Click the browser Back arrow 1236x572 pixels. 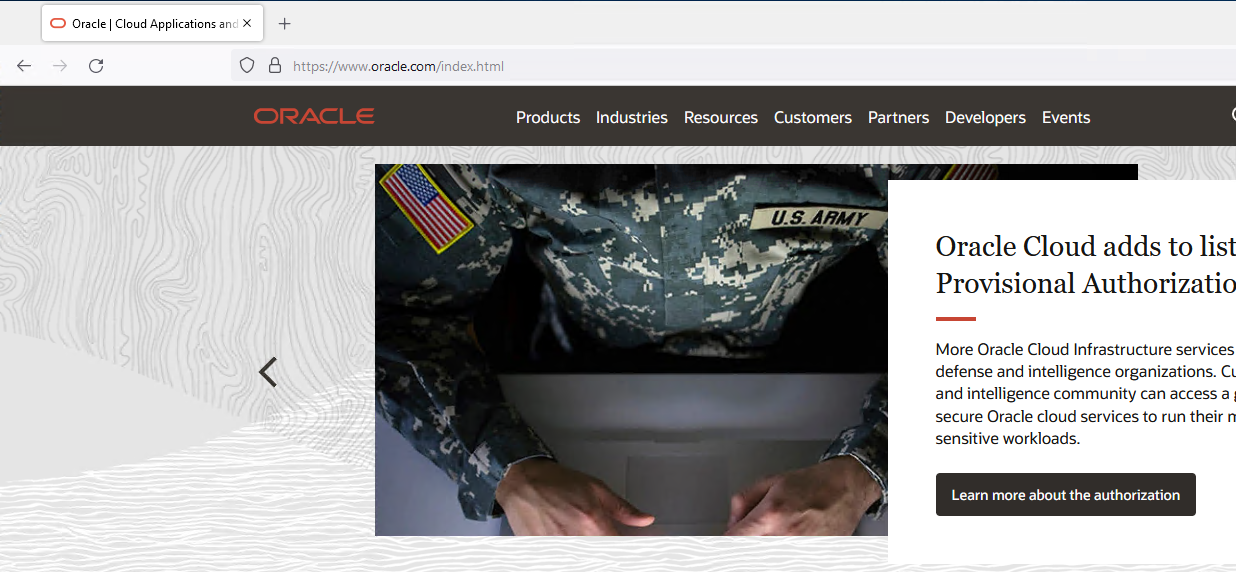pyautogui.click(x=24, y=66)
